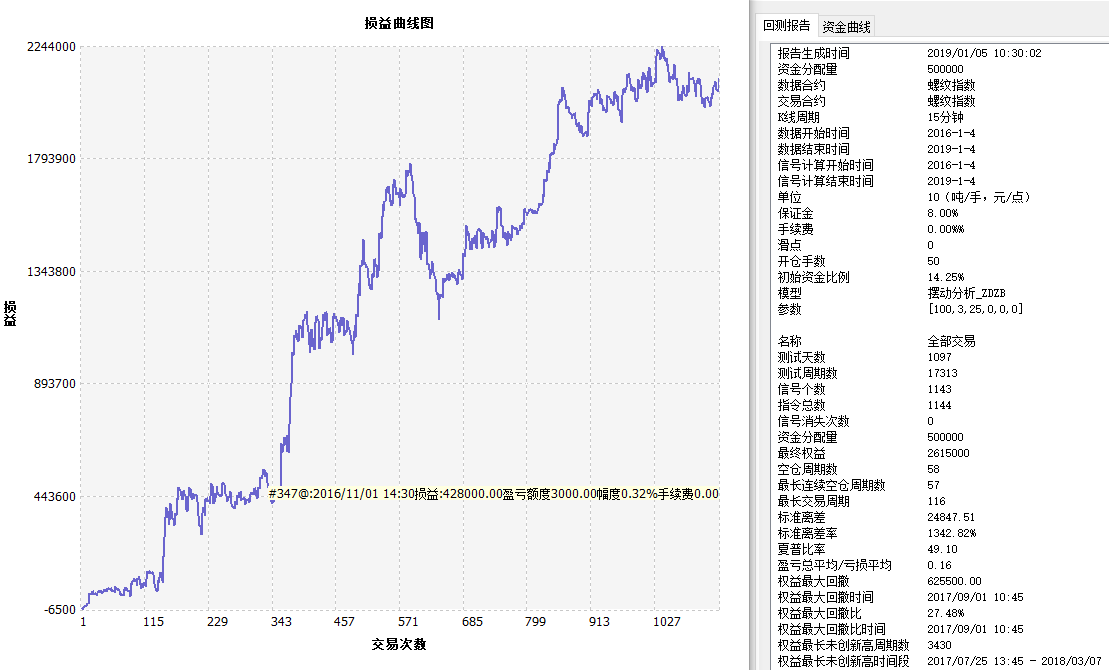
Task: Click the 2244000 y-axis tick label
Action: tap(52, 46)
